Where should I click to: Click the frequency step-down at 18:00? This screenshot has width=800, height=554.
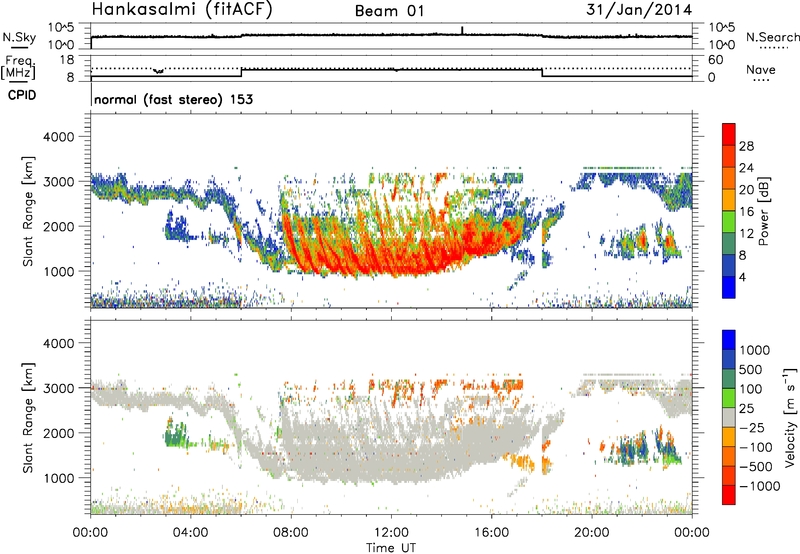pyautogui.click(x=542, y=72)
